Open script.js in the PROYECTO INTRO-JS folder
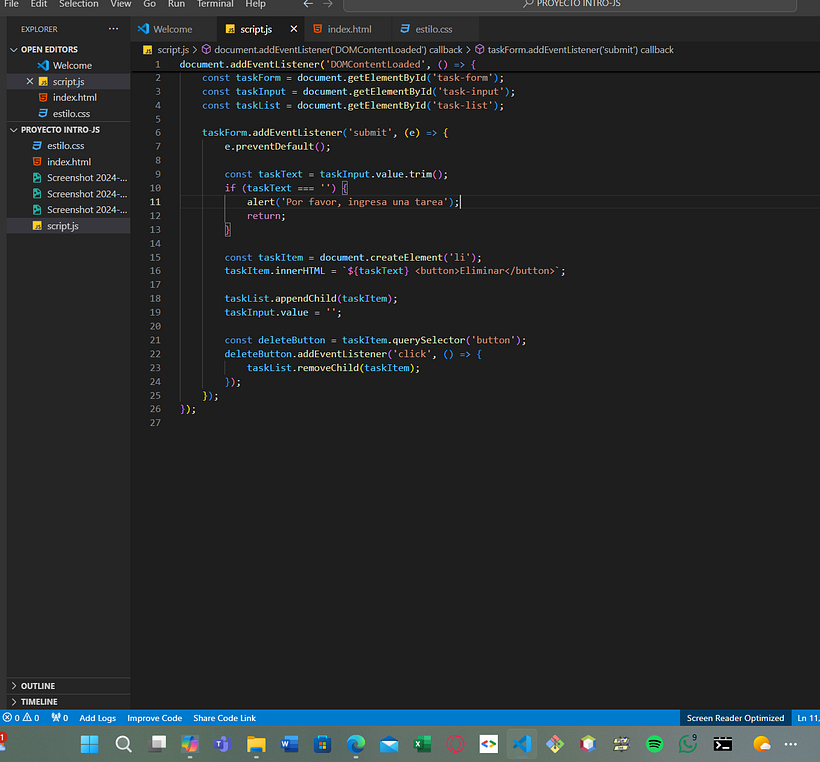The height and width of the screenshot is (762, 820). pyautogui.click(x=69, y=226)
